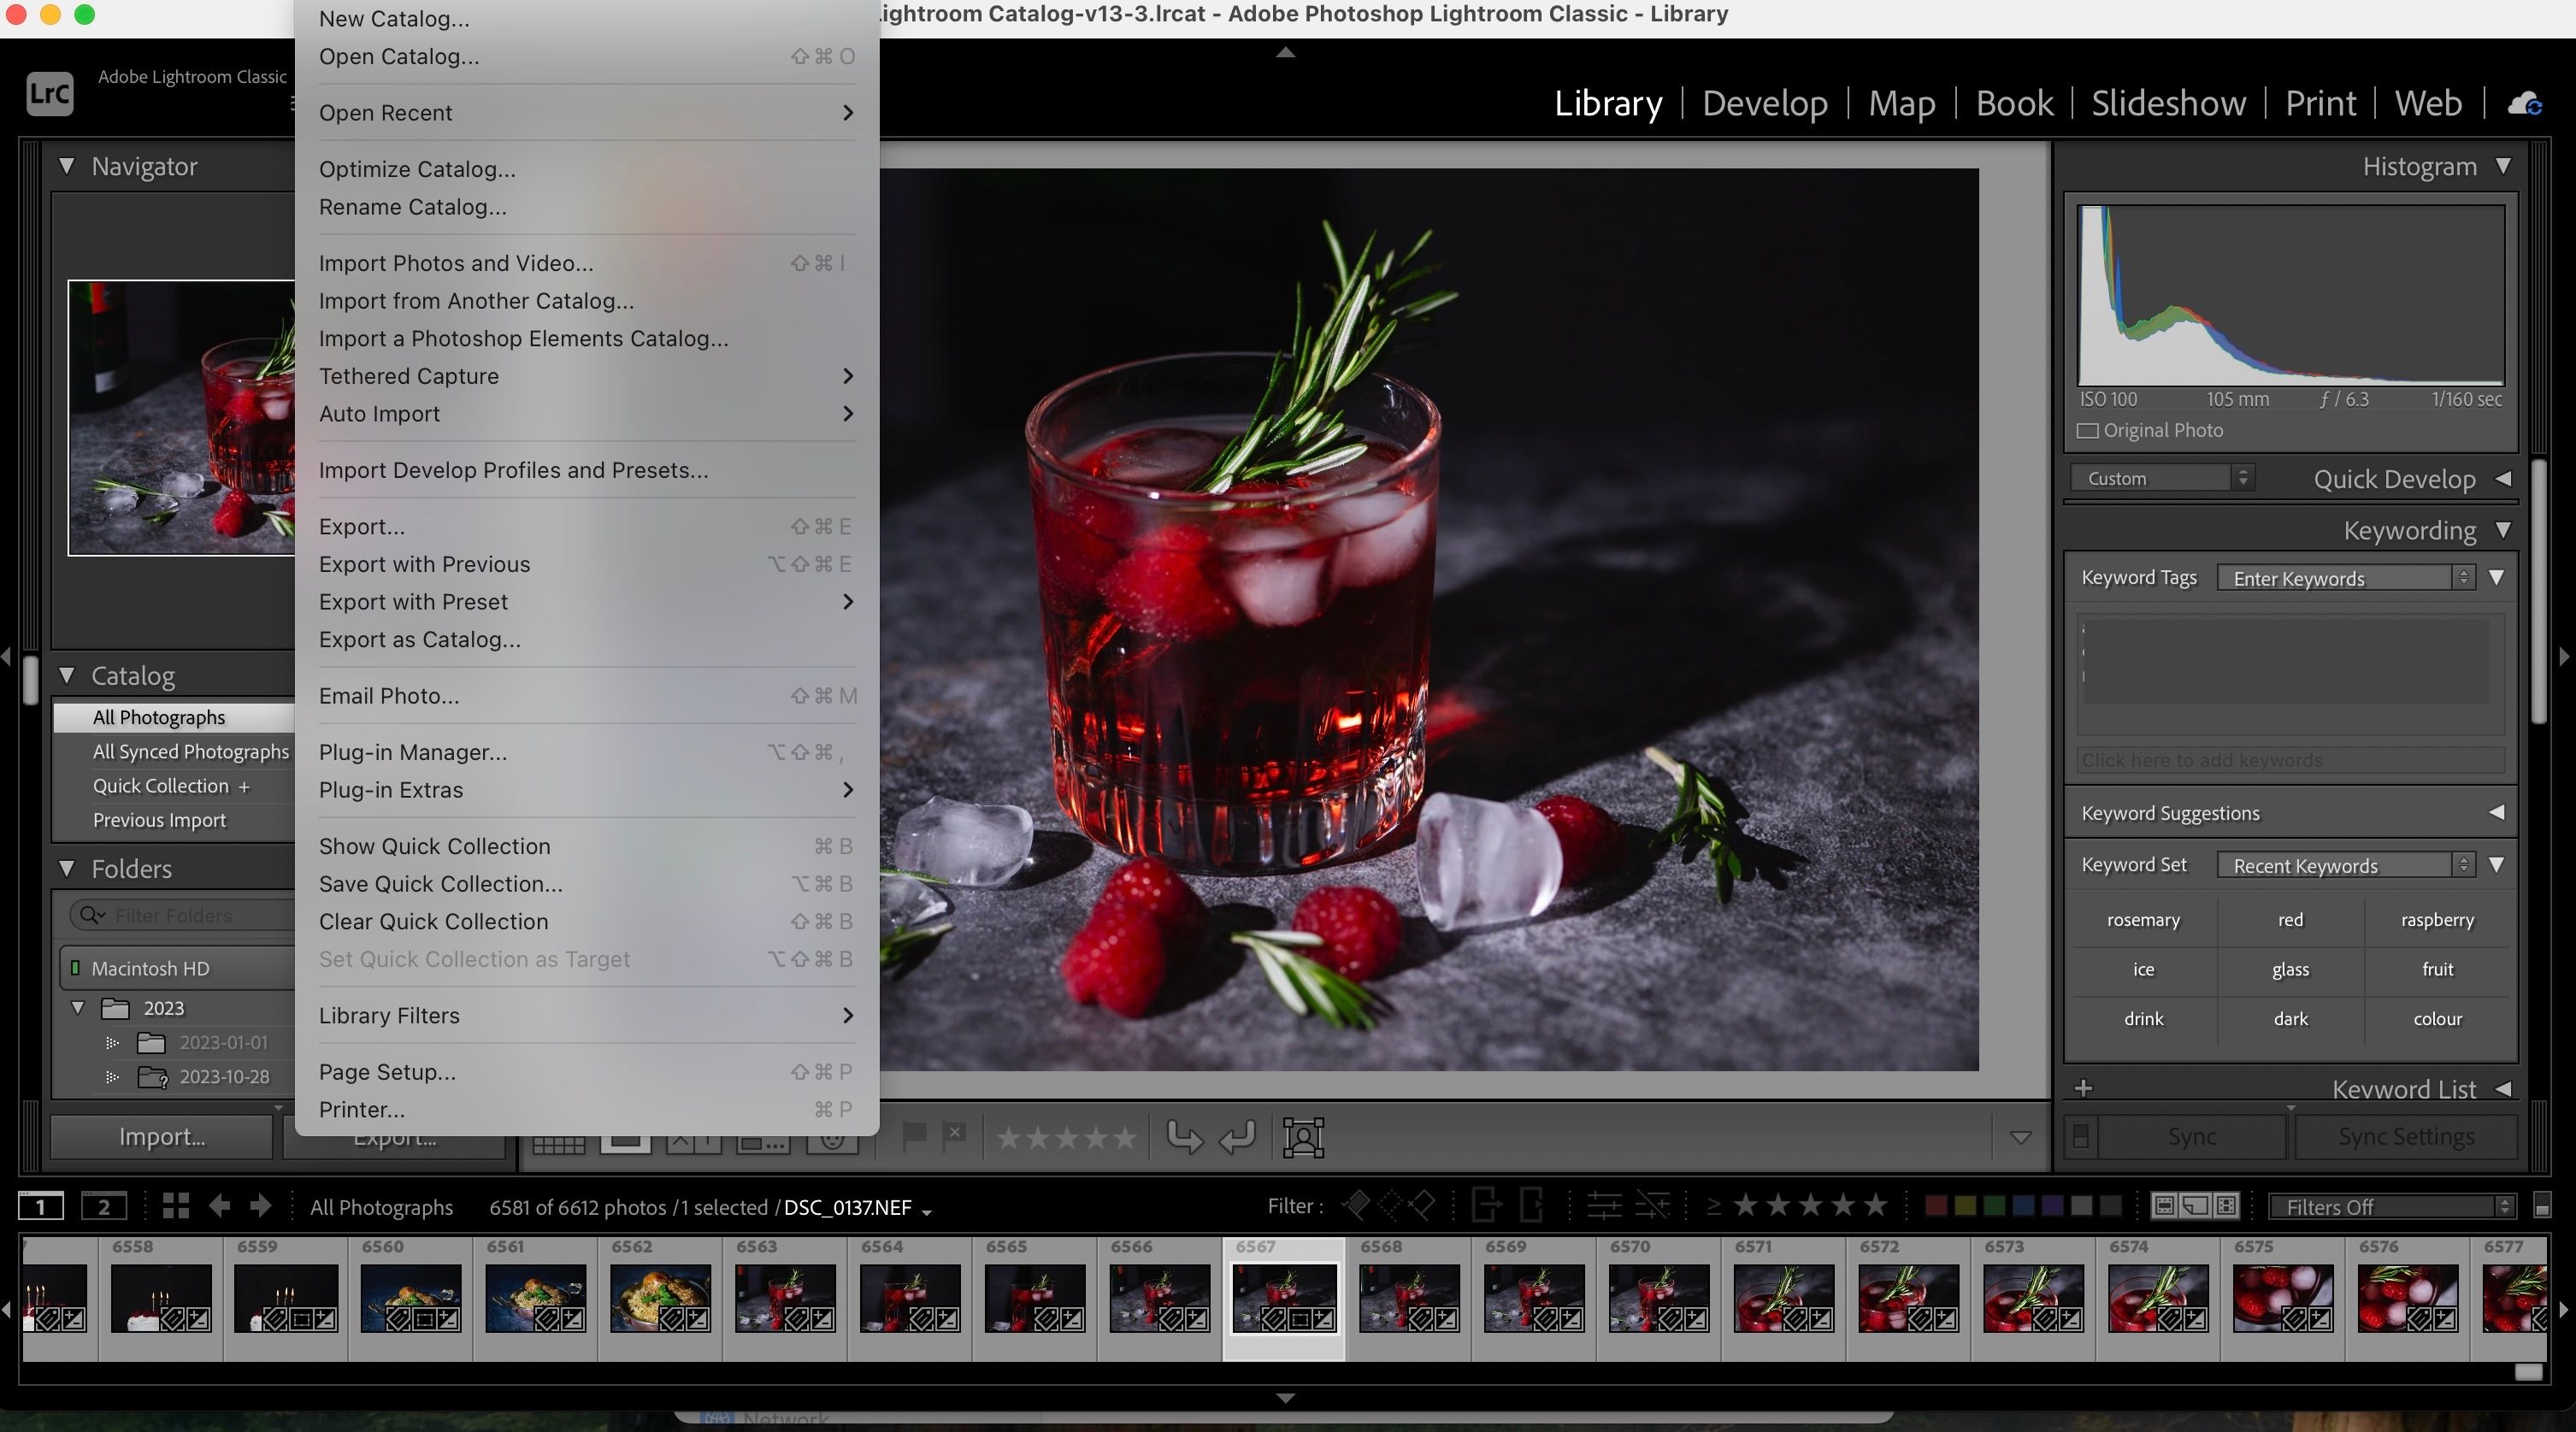
Task: Open the Recent Keywords set dropdown
Action: click(x=2346, y=866)
